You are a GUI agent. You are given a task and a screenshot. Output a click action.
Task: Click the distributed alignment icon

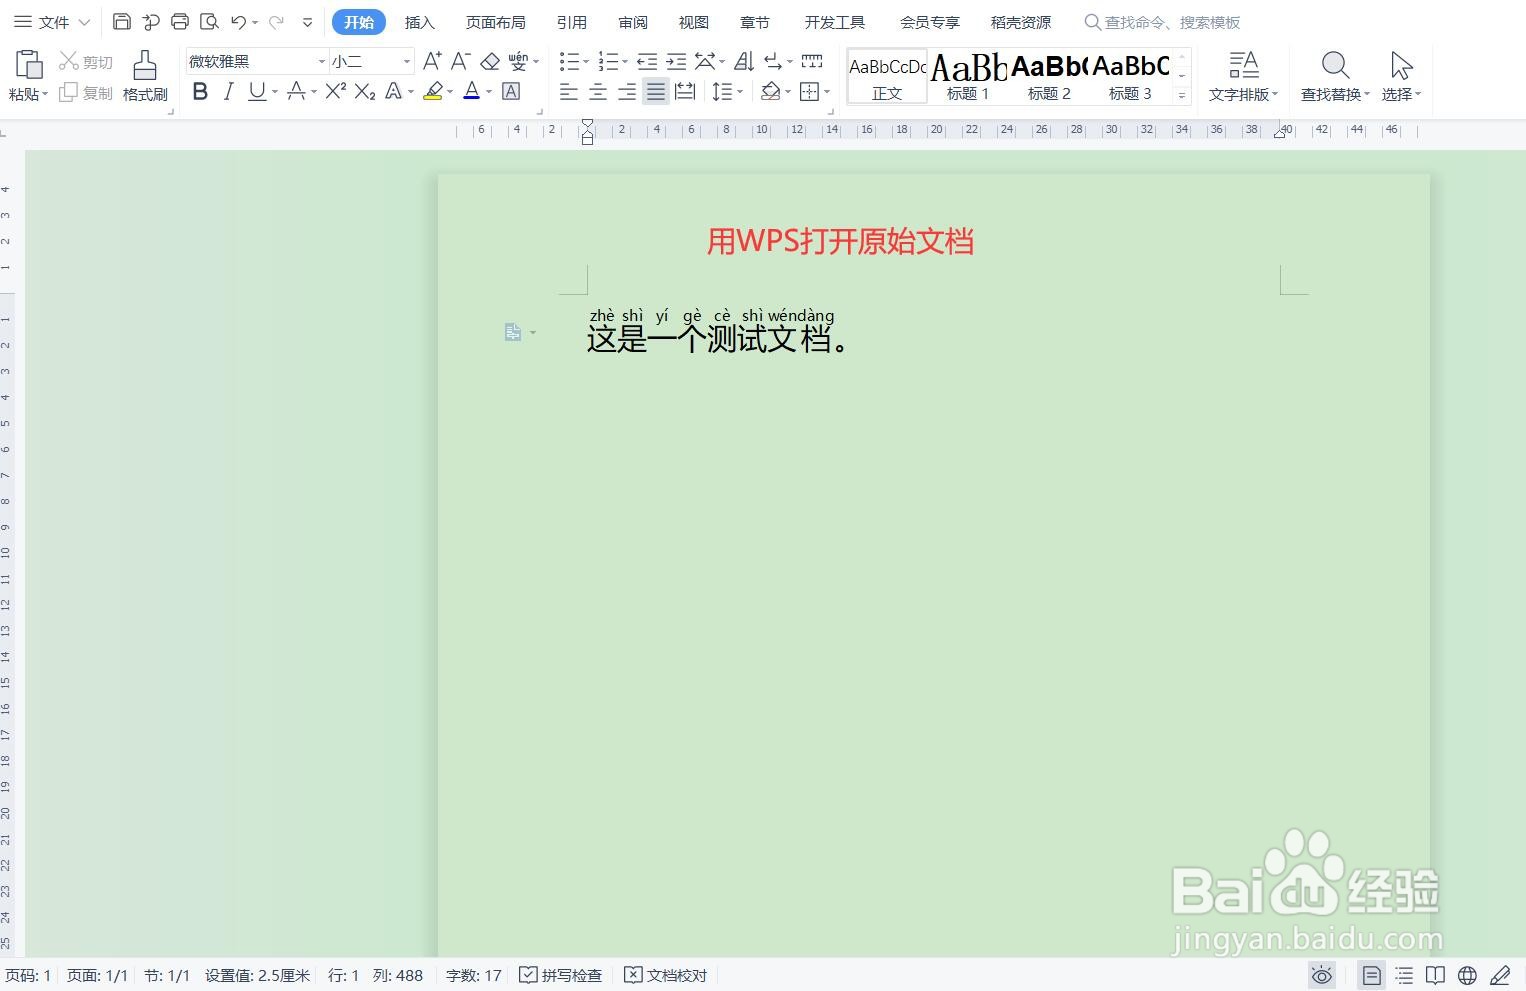(685, 92)
